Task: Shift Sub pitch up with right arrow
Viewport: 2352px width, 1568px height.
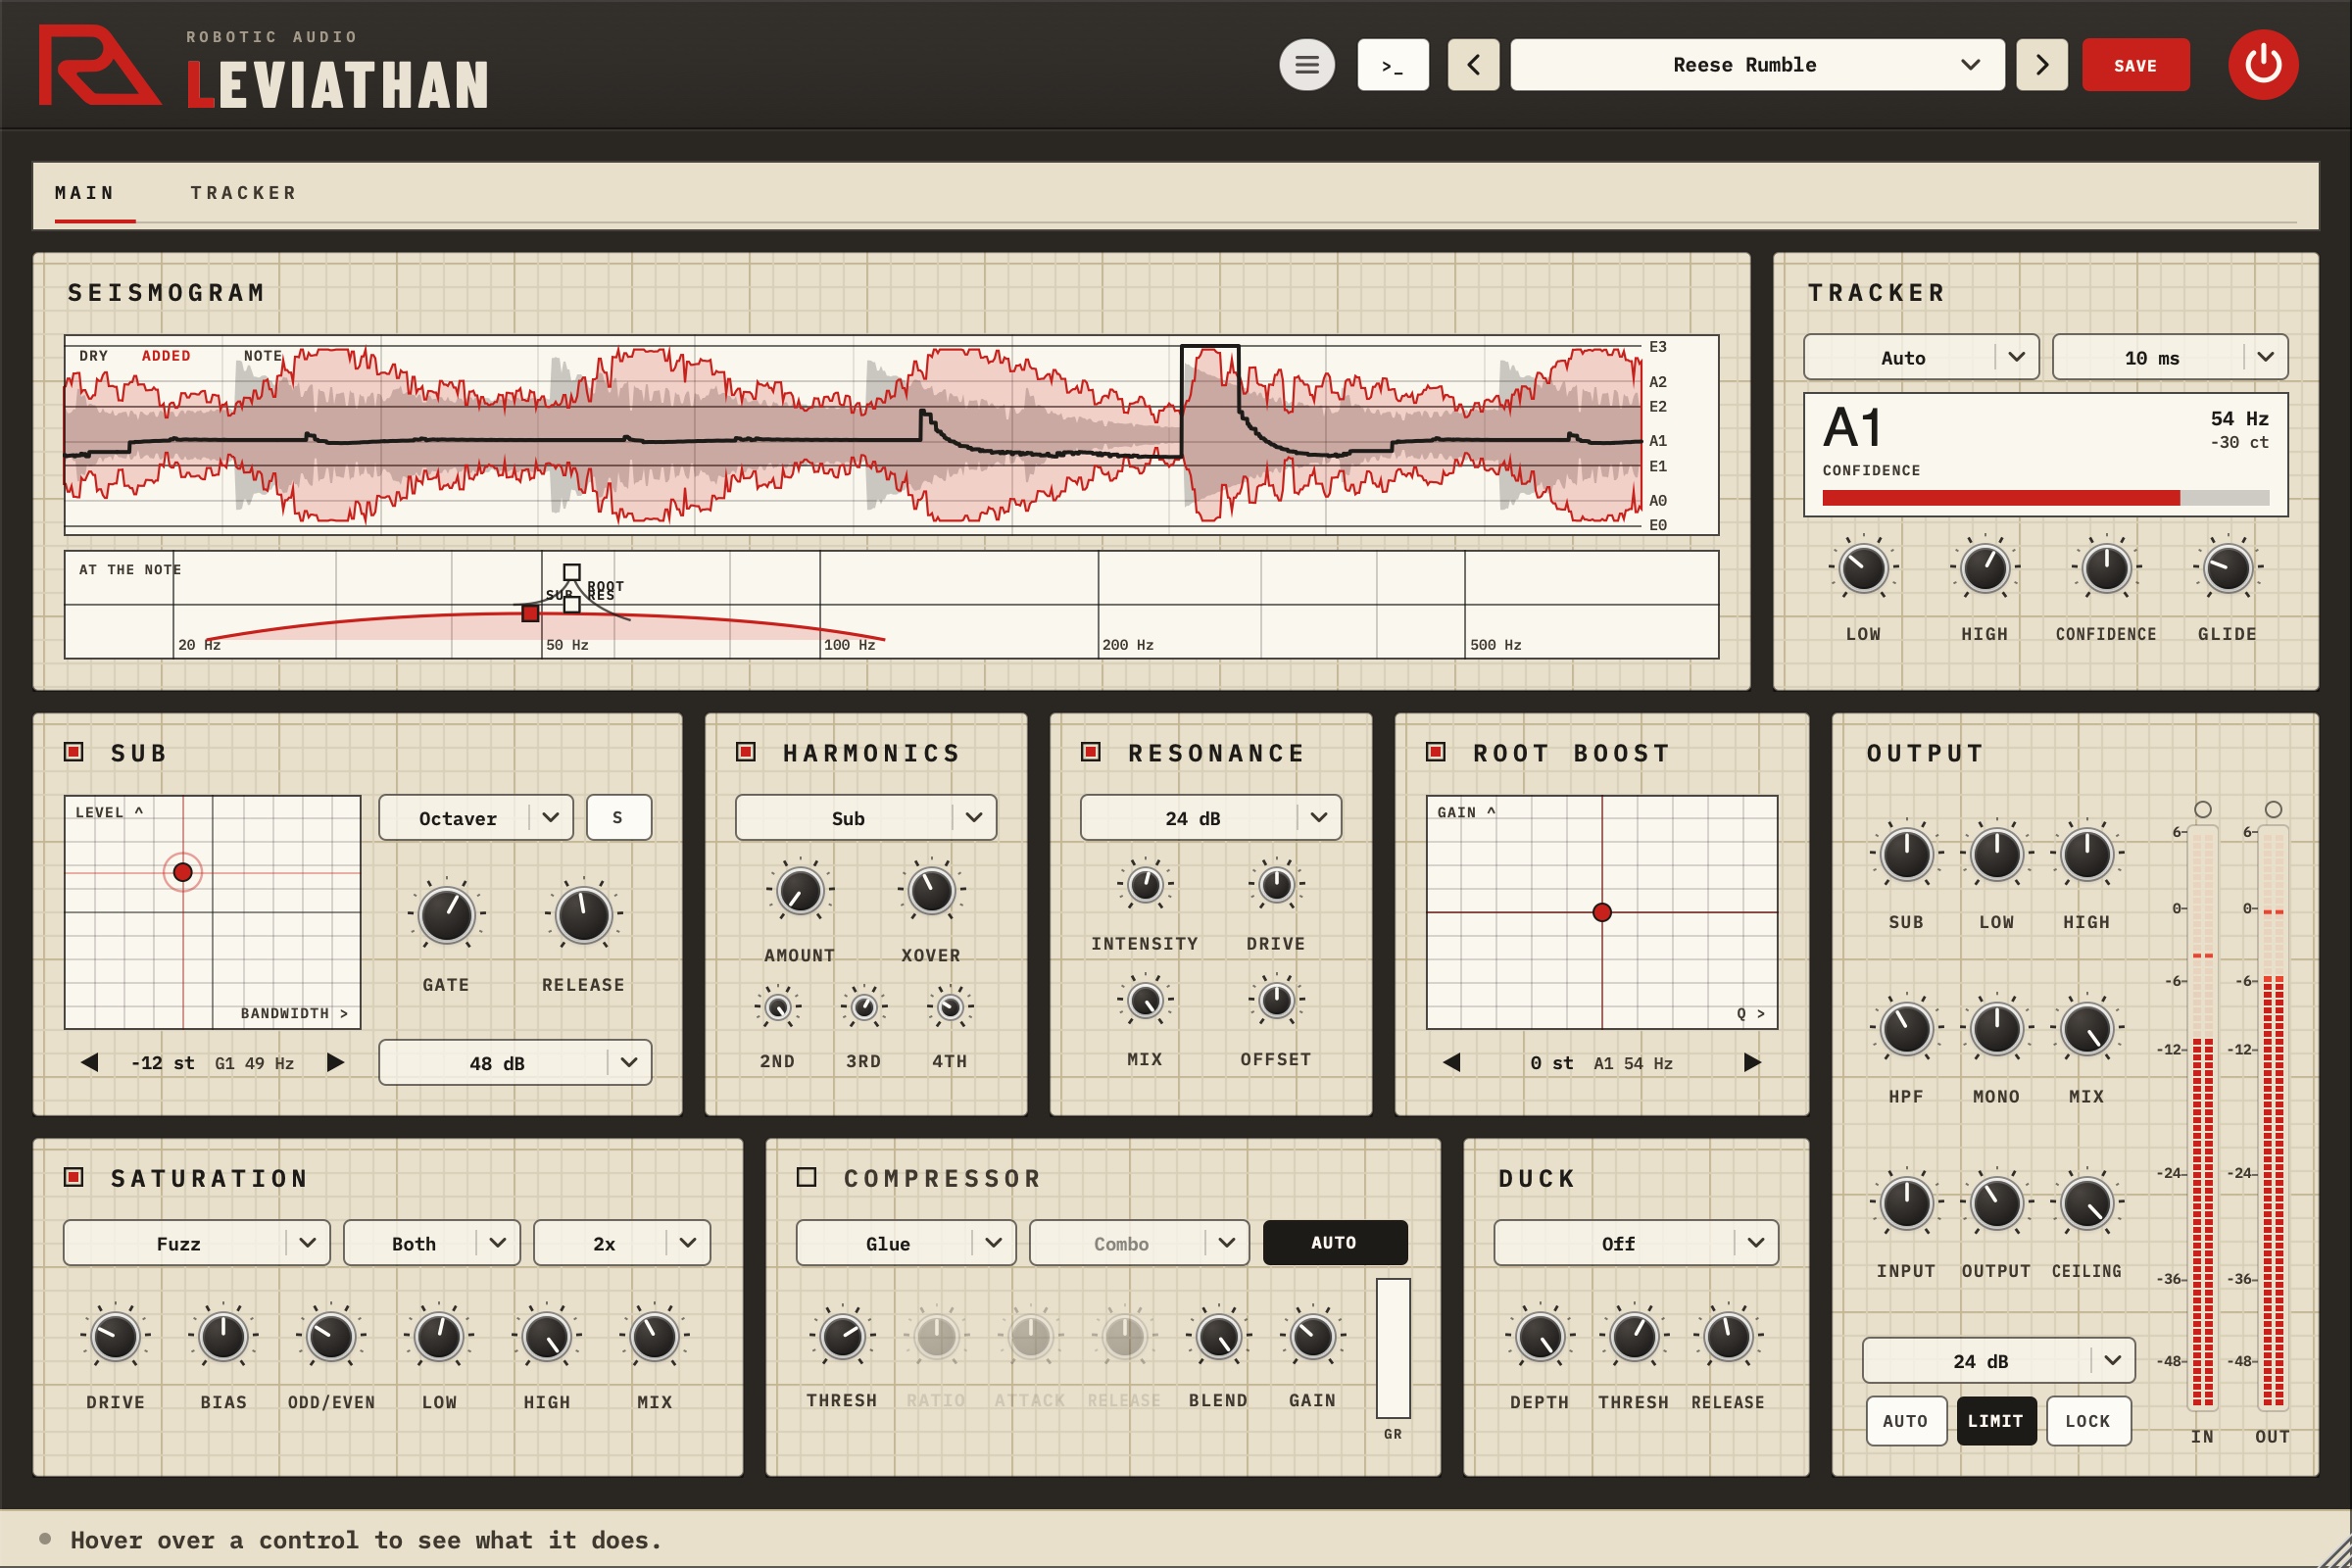Action: click(x=335, y=1062)
